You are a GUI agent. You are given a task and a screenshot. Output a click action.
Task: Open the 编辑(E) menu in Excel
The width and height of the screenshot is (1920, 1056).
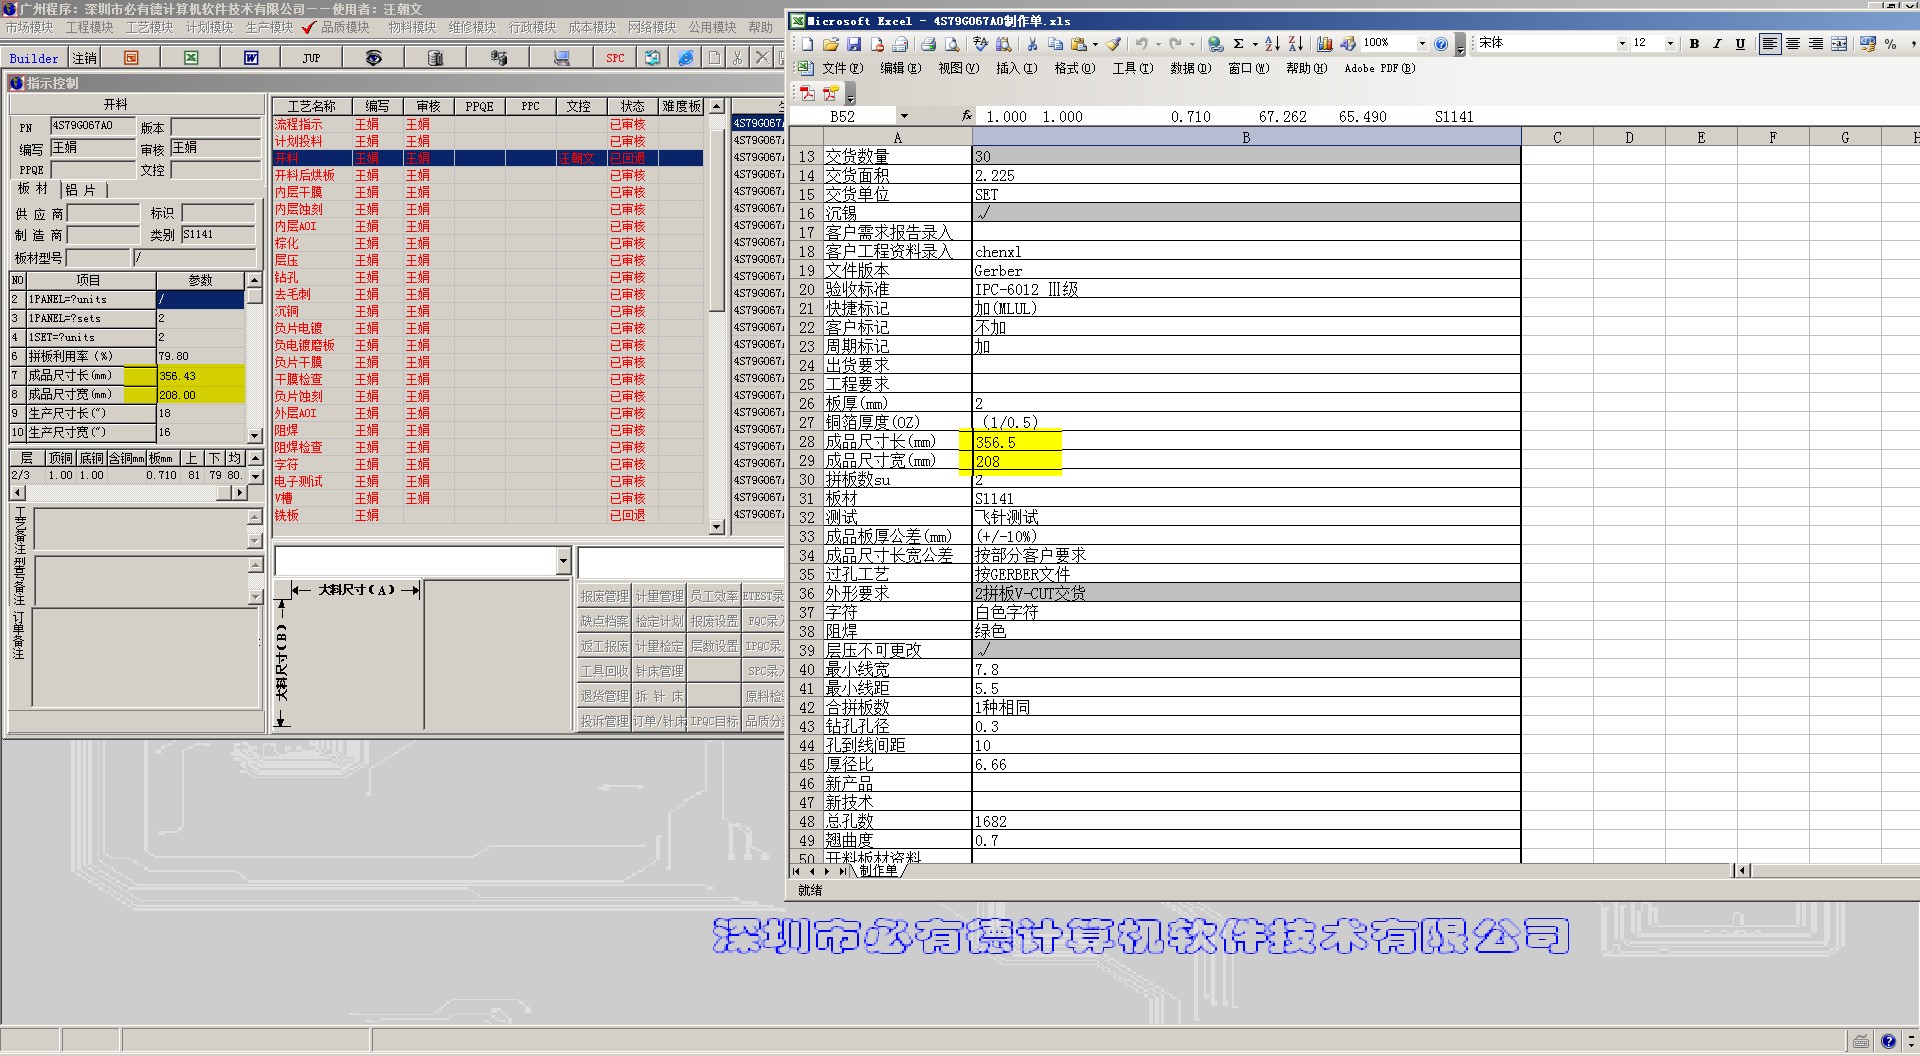click(900, 68)
